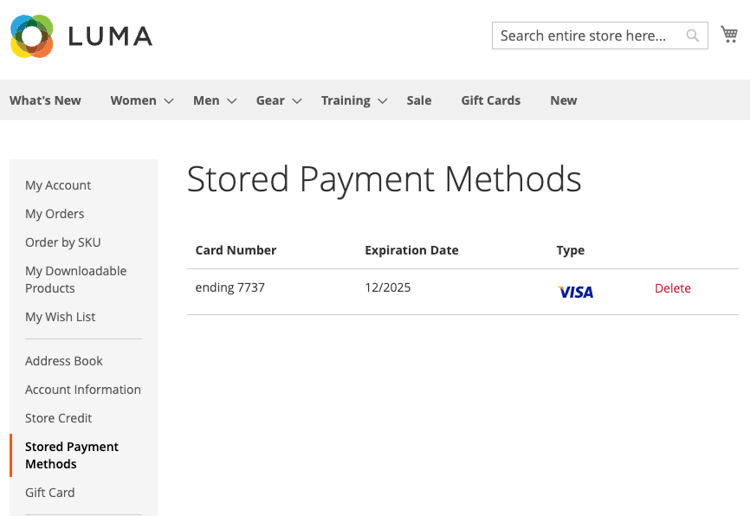Delete the card ending 7737
Screen dimensions: 750x516
(x=673, y=288)
